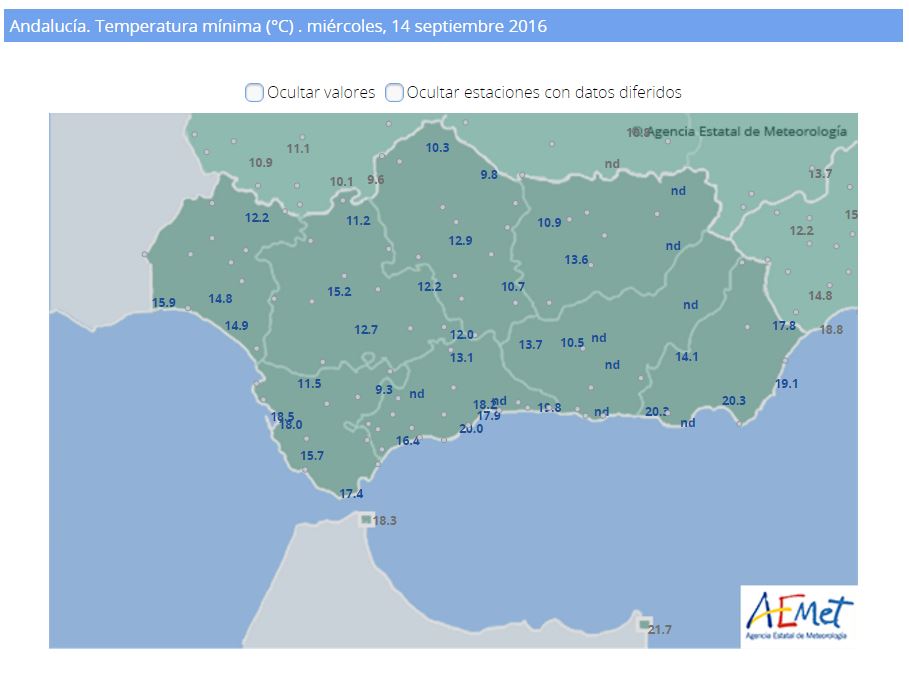Click the 19.1 station on the east coast
The height and width of the screenshot is (677, 909).
coord(787,383)
